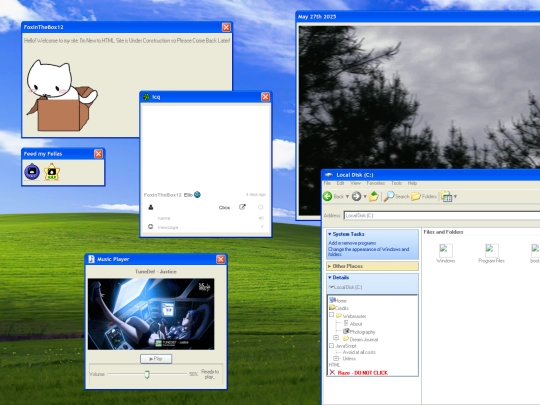Toggle the Folders button in Local Disk toolbar
The height and width of the screenshot is (405, 540).
[x=424, y=196]
